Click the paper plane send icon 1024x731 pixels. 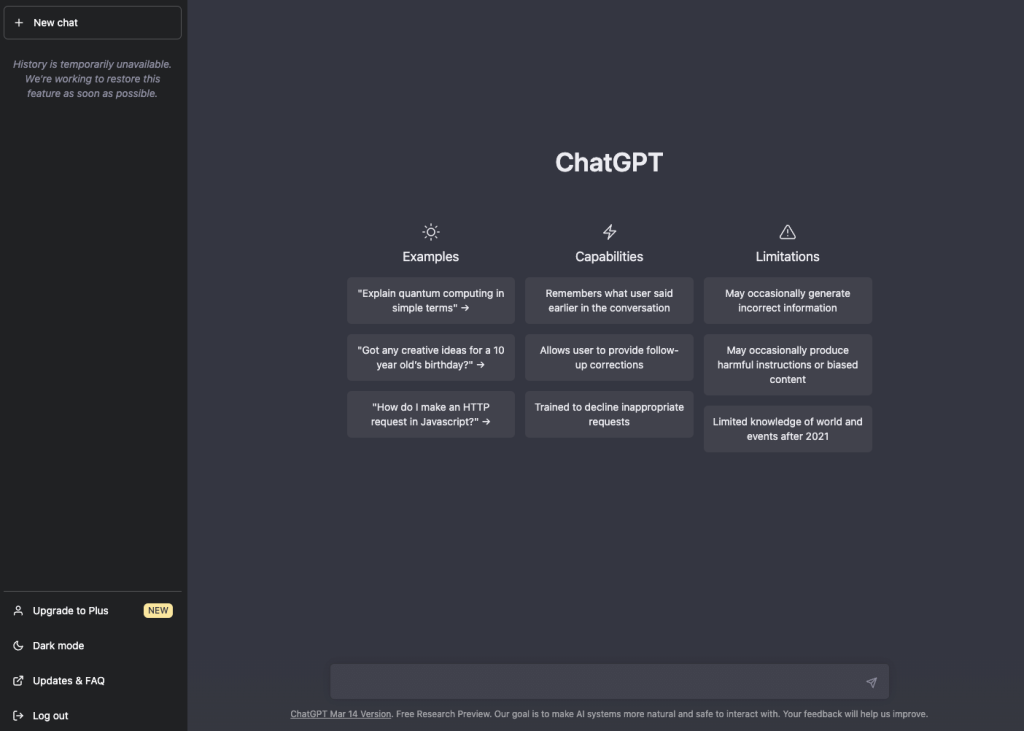(871, 682)
